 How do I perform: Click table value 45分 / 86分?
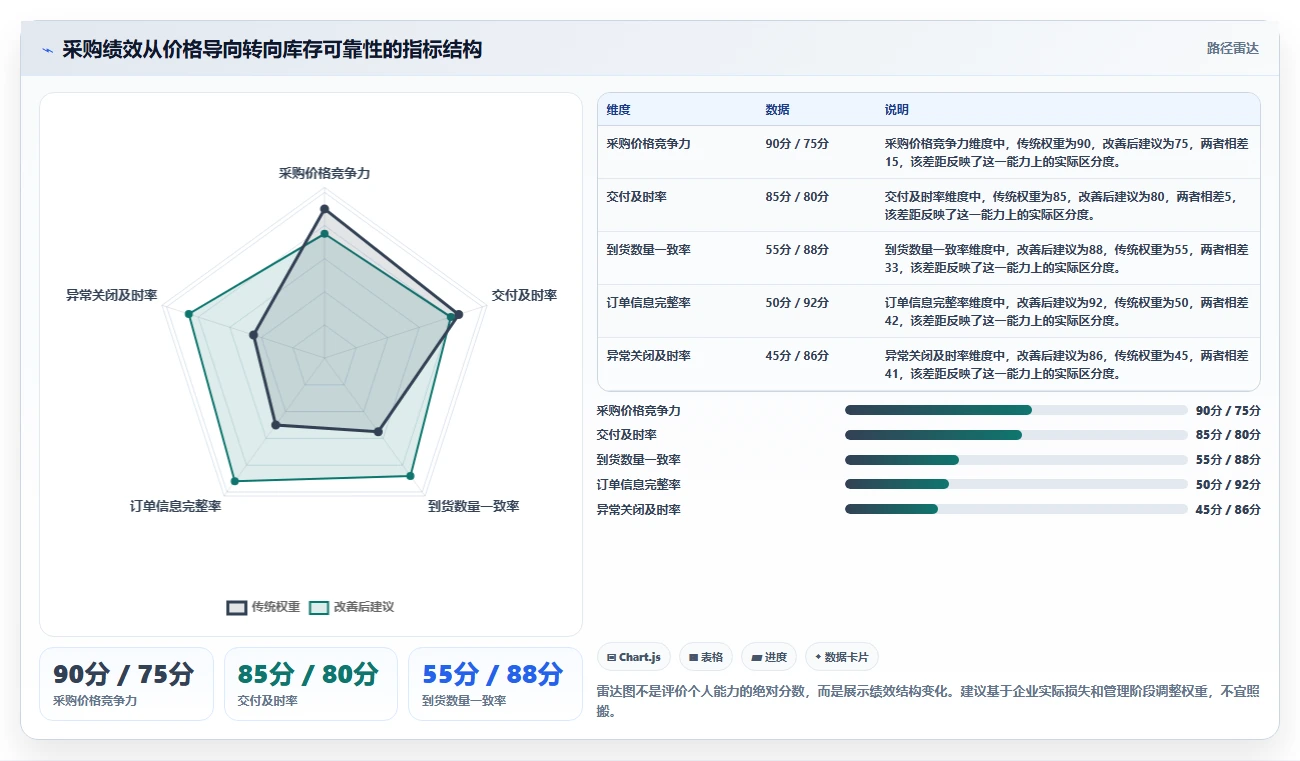point(797,356)
